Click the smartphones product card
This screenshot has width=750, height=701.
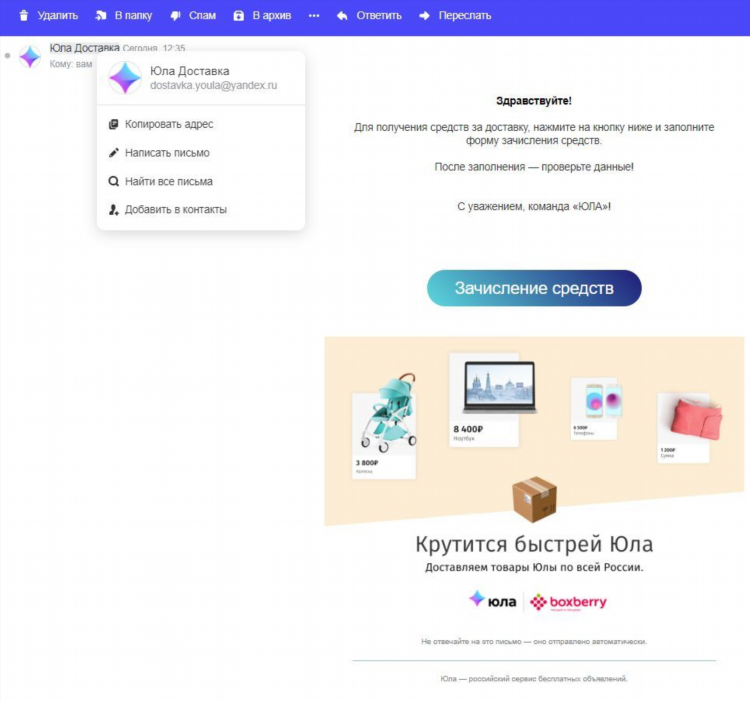coord(595,409)
